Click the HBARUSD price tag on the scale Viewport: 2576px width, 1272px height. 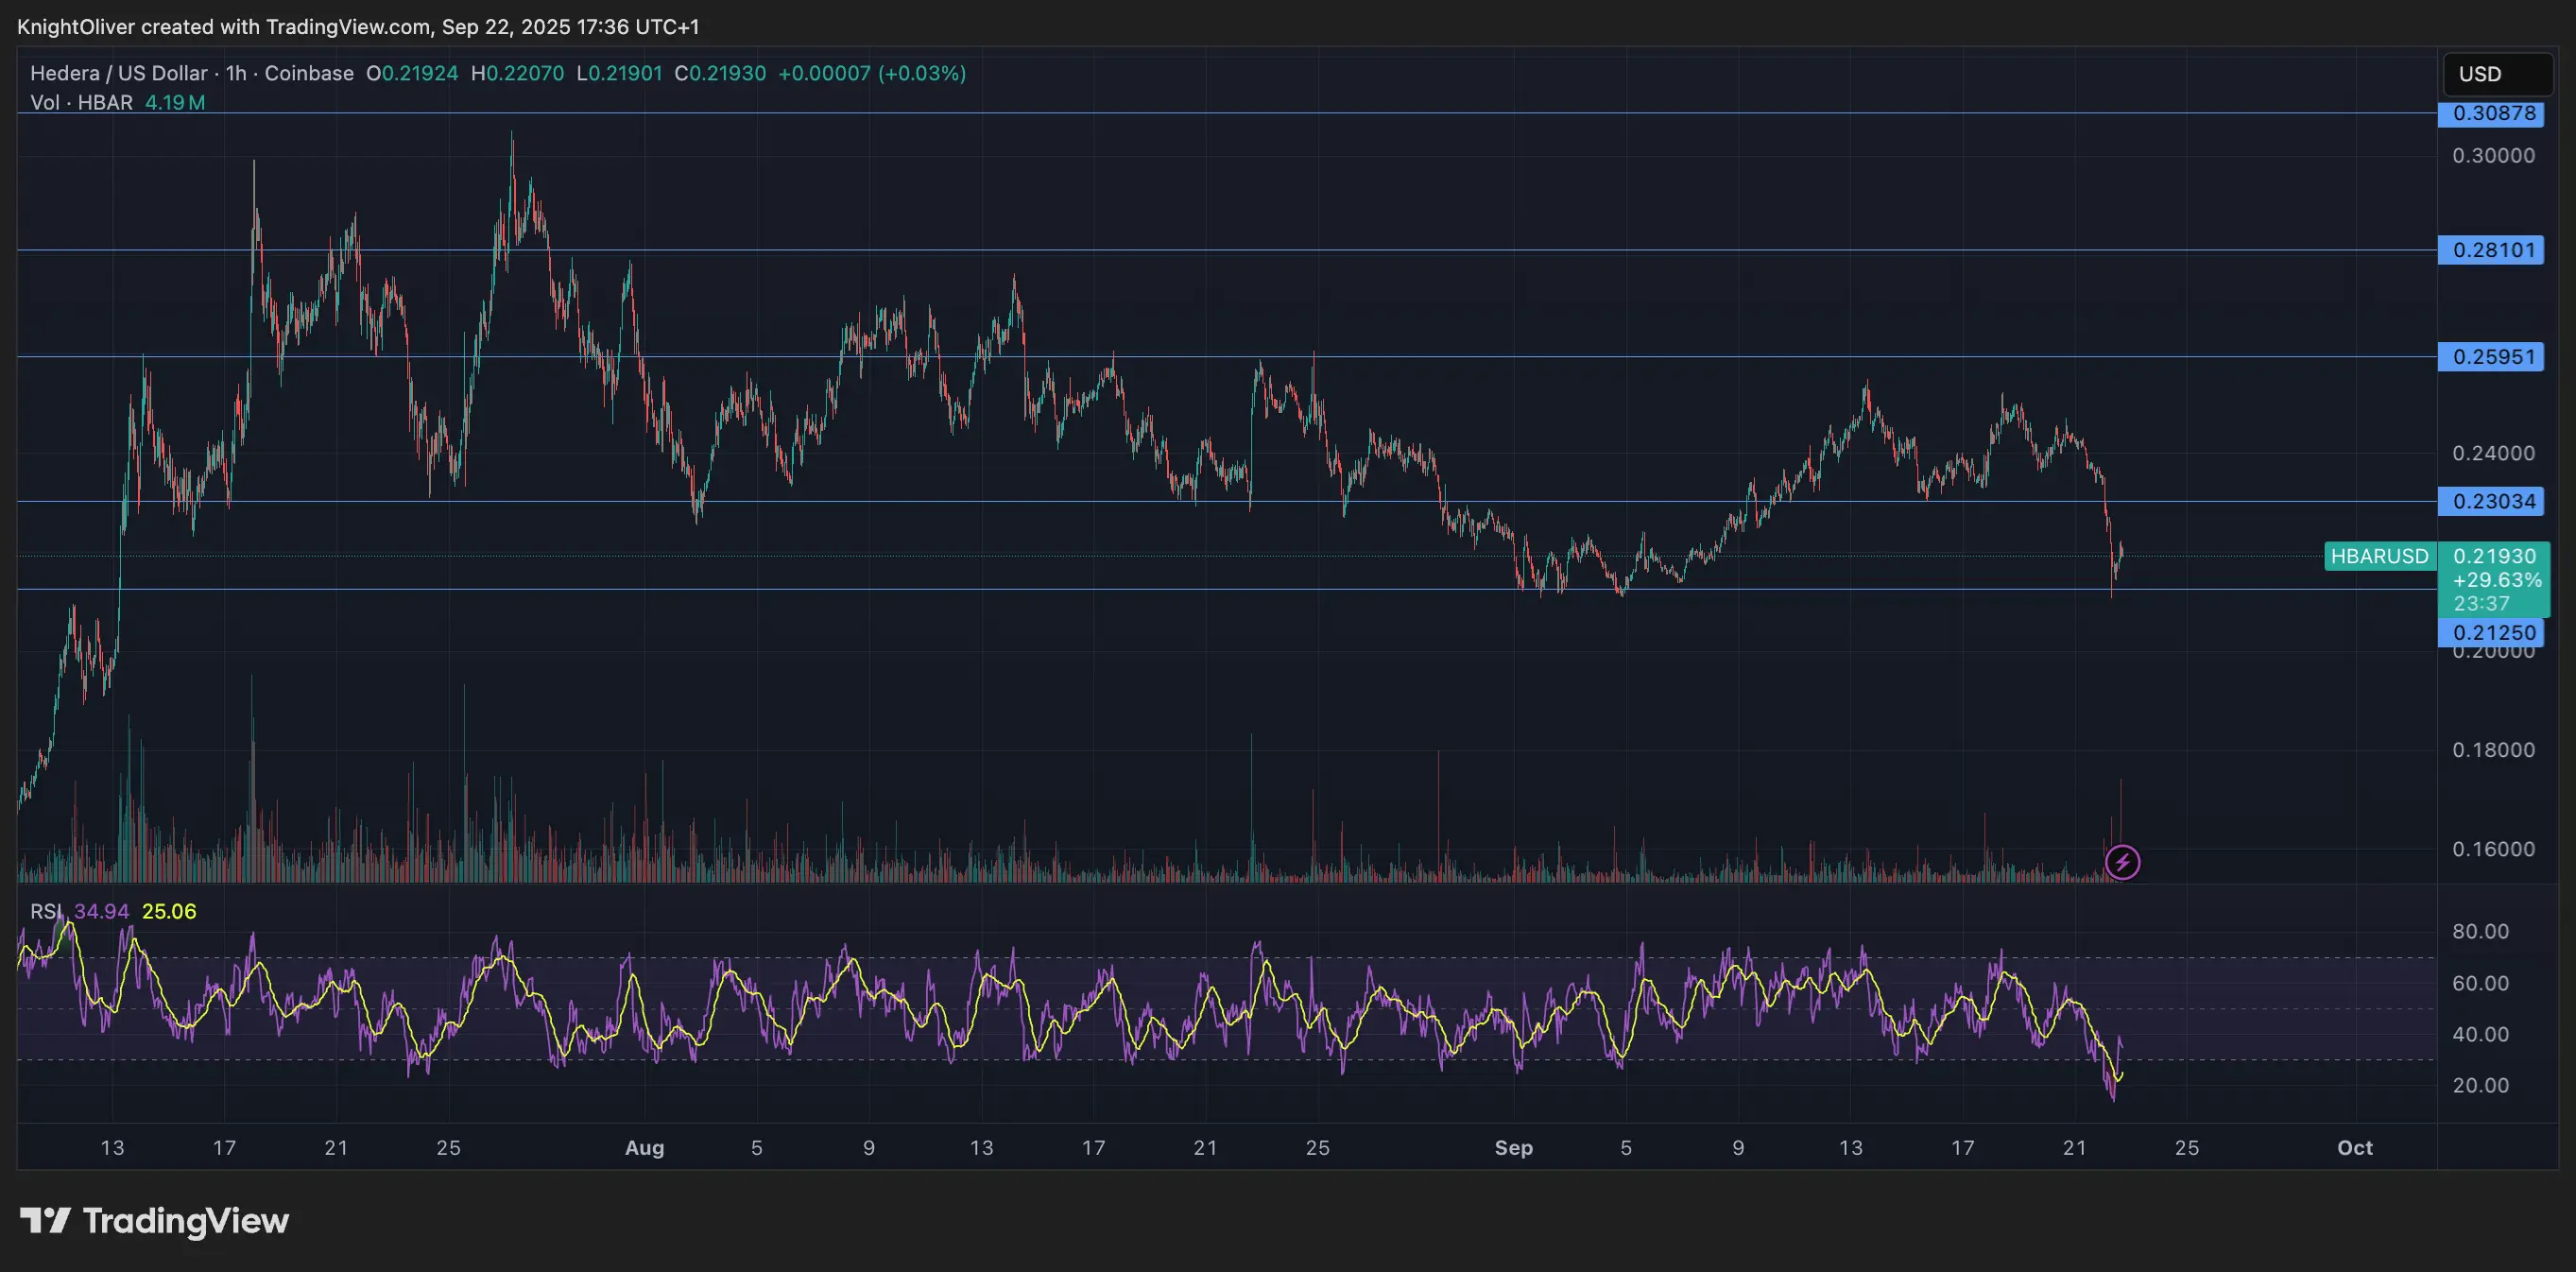pos(2380,557)
